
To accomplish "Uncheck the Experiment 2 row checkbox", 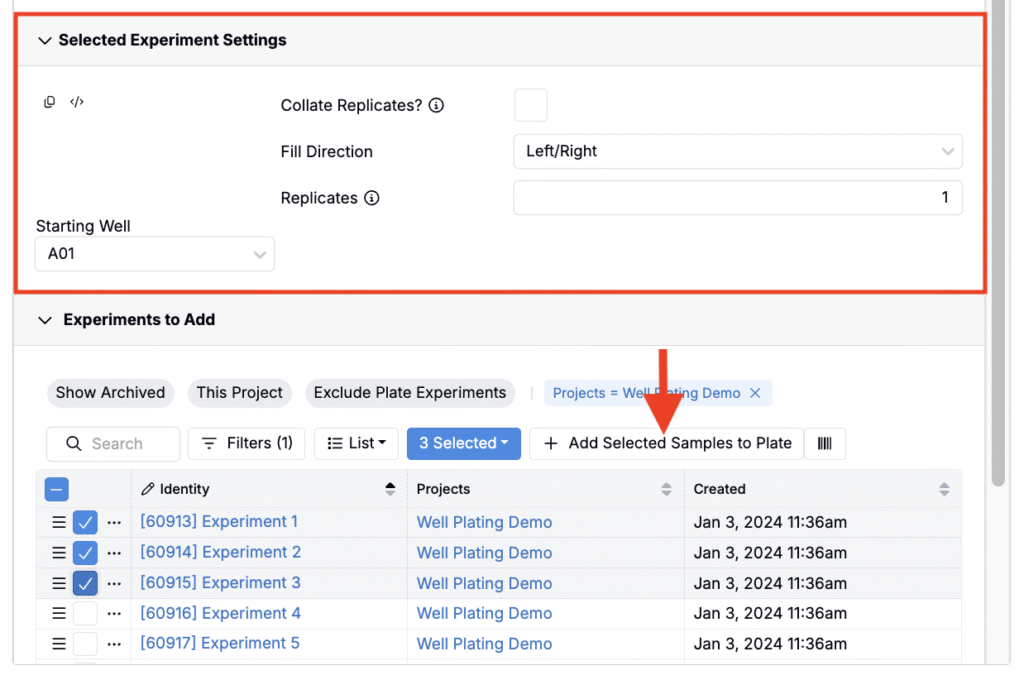I will point(85,552).
